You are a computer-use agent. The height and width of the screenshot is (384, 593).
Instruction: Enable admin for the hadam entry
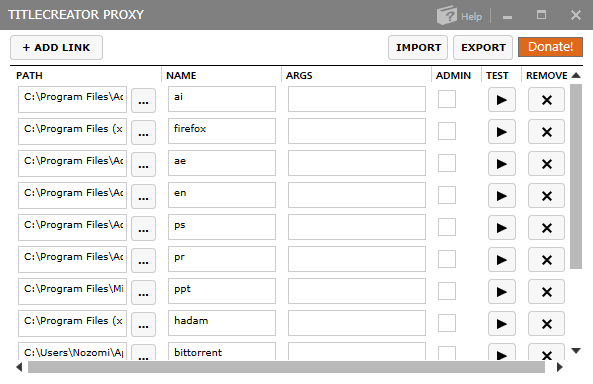click(447, 323)
